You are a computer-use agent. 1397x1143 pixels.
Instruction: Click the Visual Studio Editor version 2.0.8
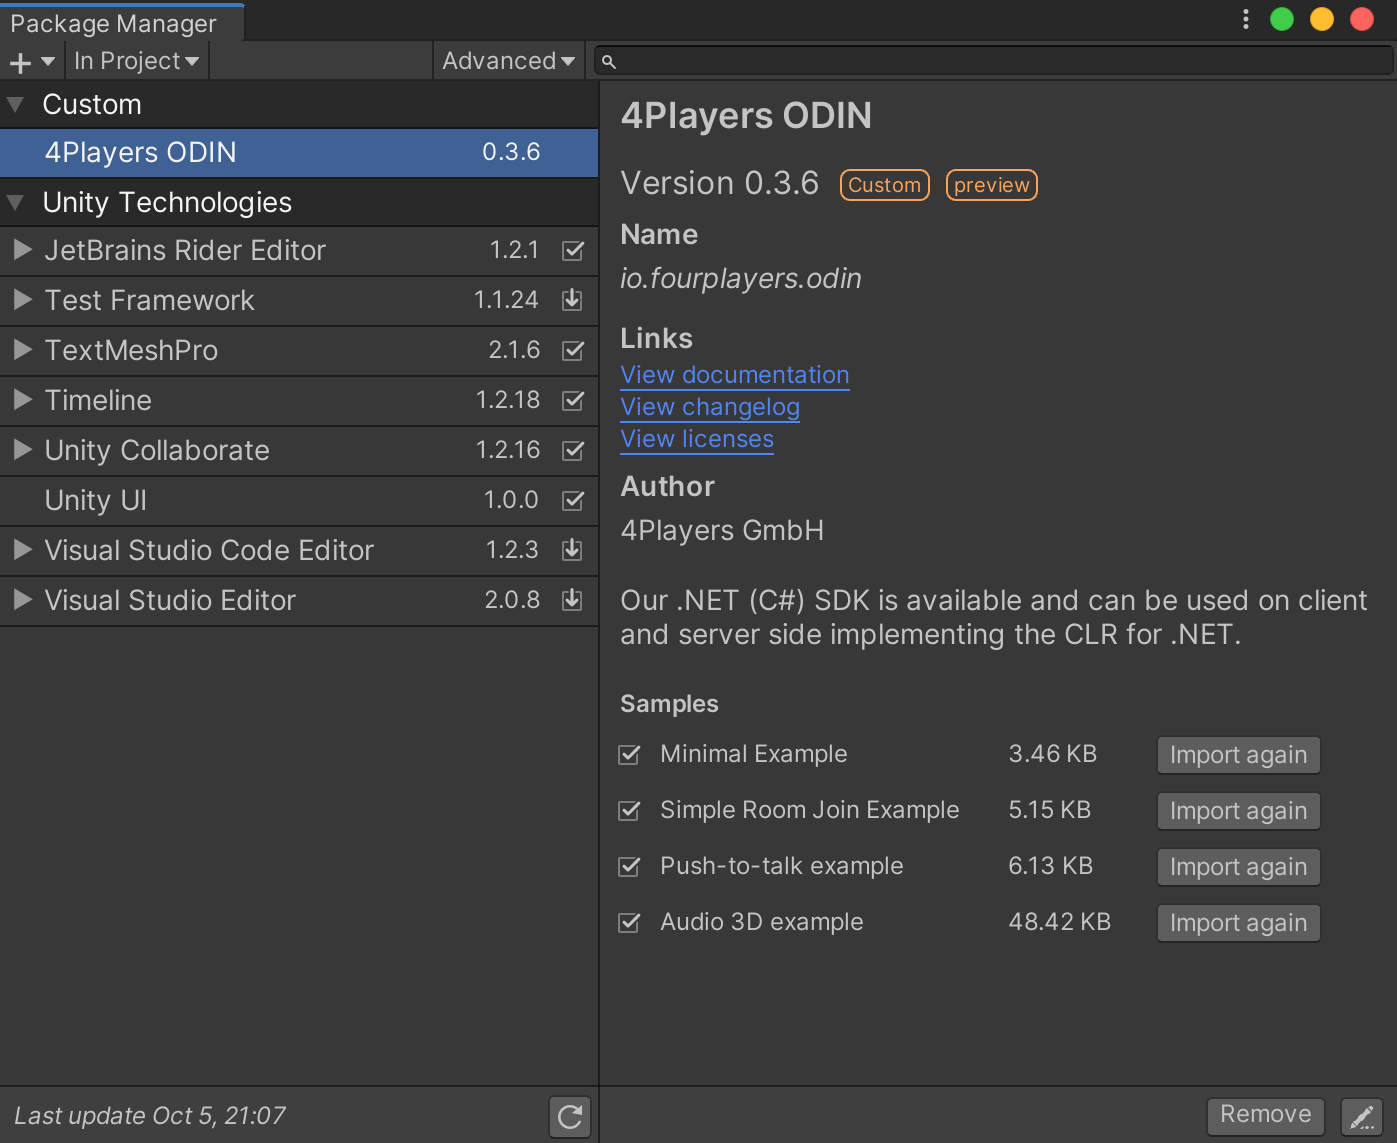coord(512,600)
